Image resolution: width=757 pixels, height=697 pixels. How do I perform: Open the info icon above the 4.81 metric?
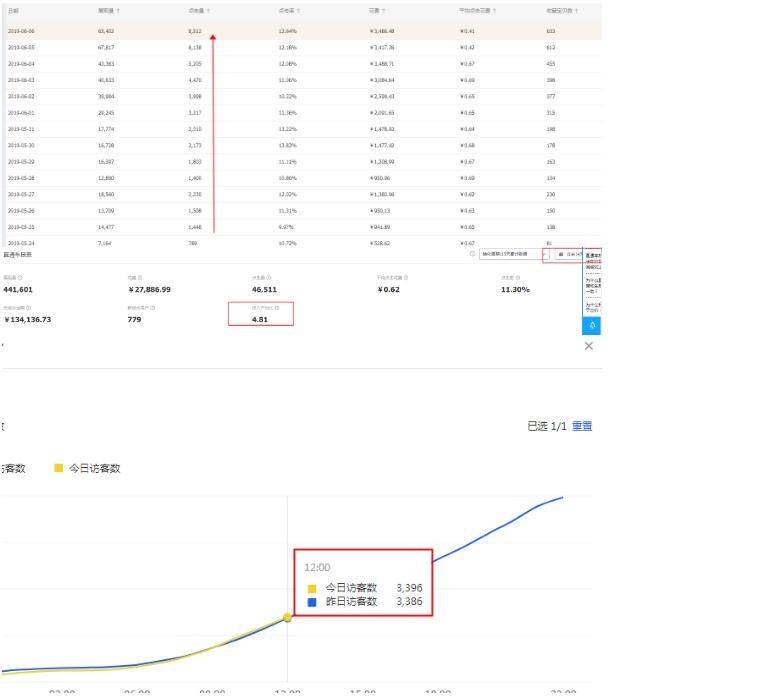pos(277,307)
